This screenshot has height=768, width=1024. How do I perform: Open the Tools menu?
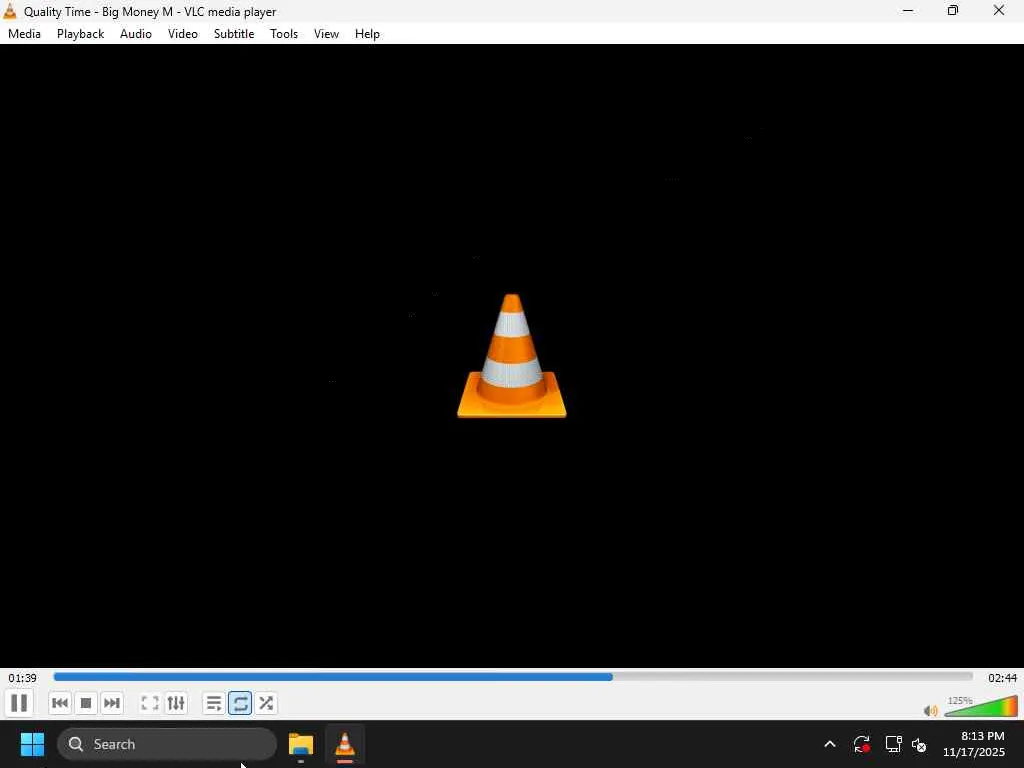283,34
